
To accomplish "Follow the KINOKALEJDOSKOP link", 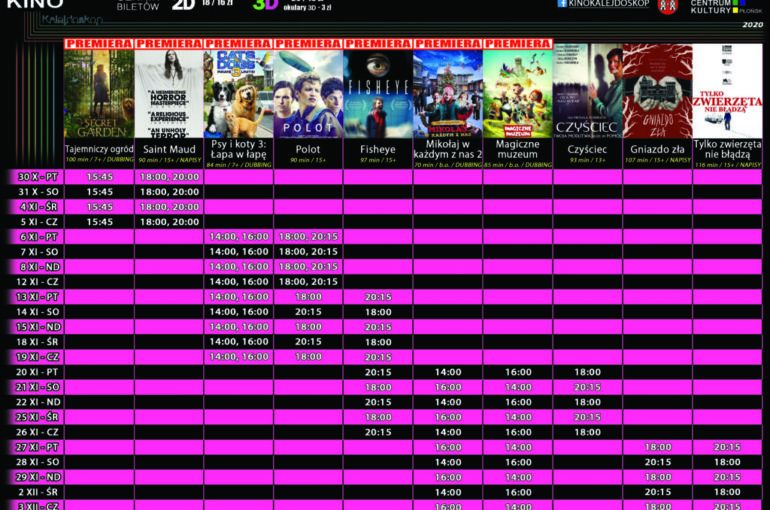I will coord(609,3).
